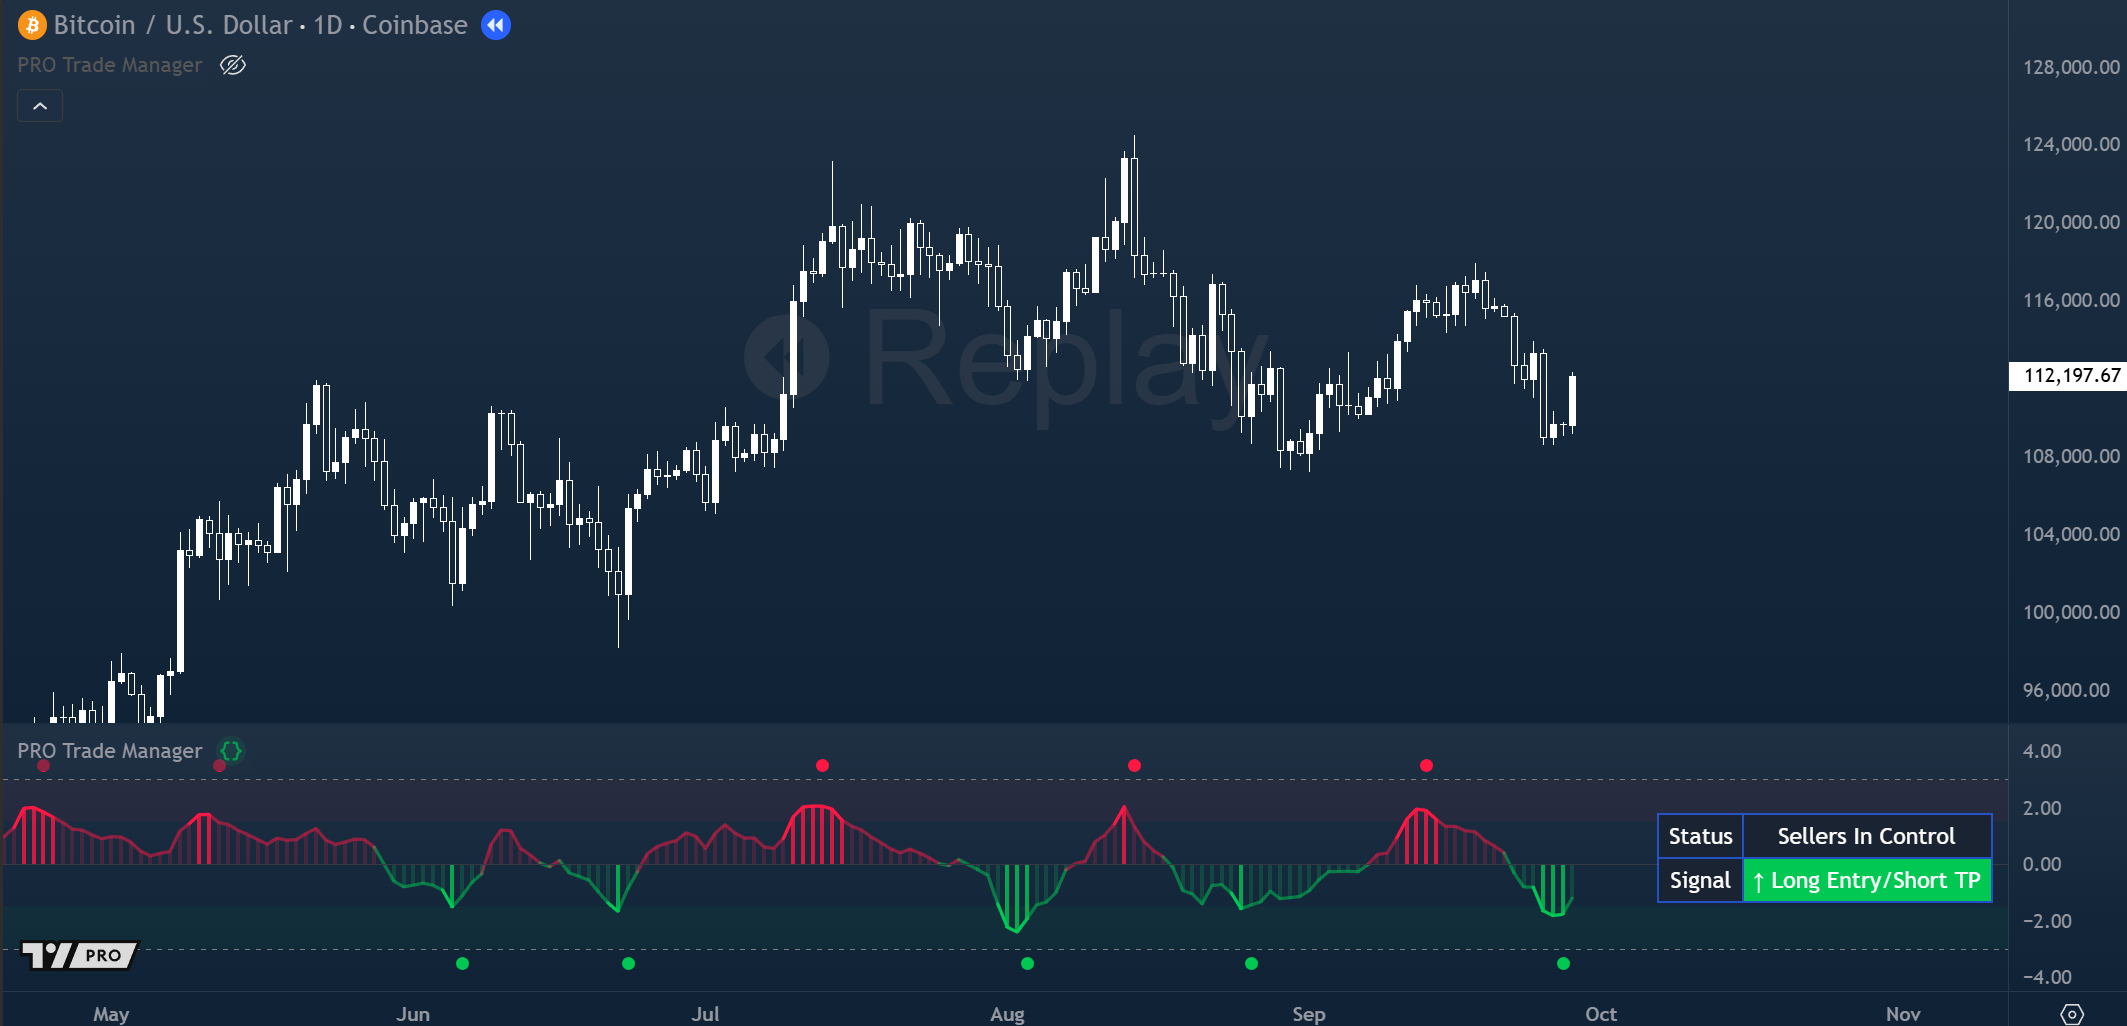Open PRO Trade Manager source code braces icon
The image size is (2127, 1026).
pyautogui.click(x=231, y=751)
